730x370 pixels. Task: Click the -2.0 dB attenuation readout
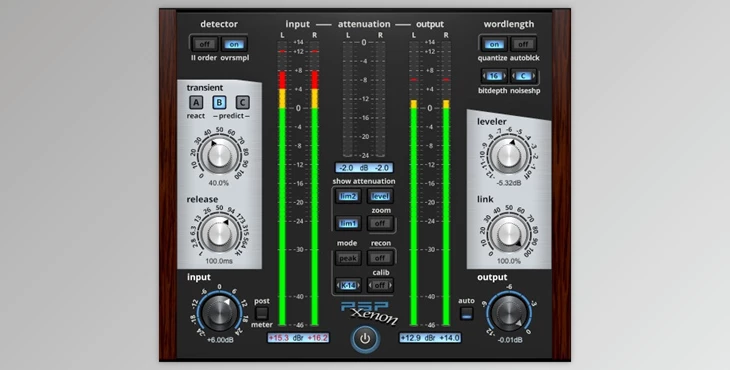pyautogui.click(x=364, y=168)
